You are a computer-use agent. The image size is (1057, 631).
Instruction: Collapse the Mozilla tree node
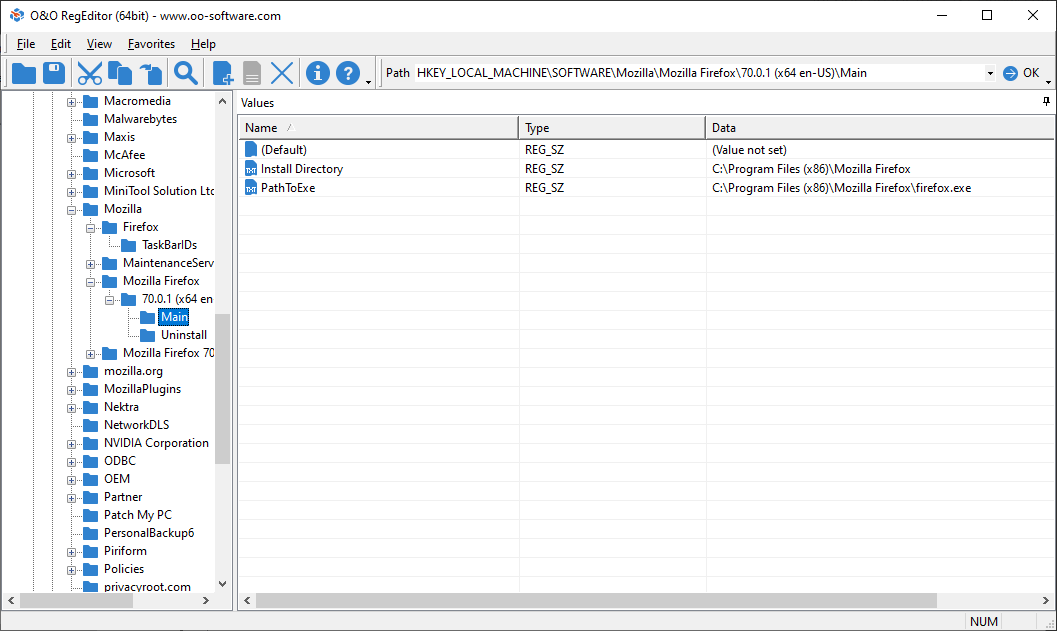click(71, 210)
